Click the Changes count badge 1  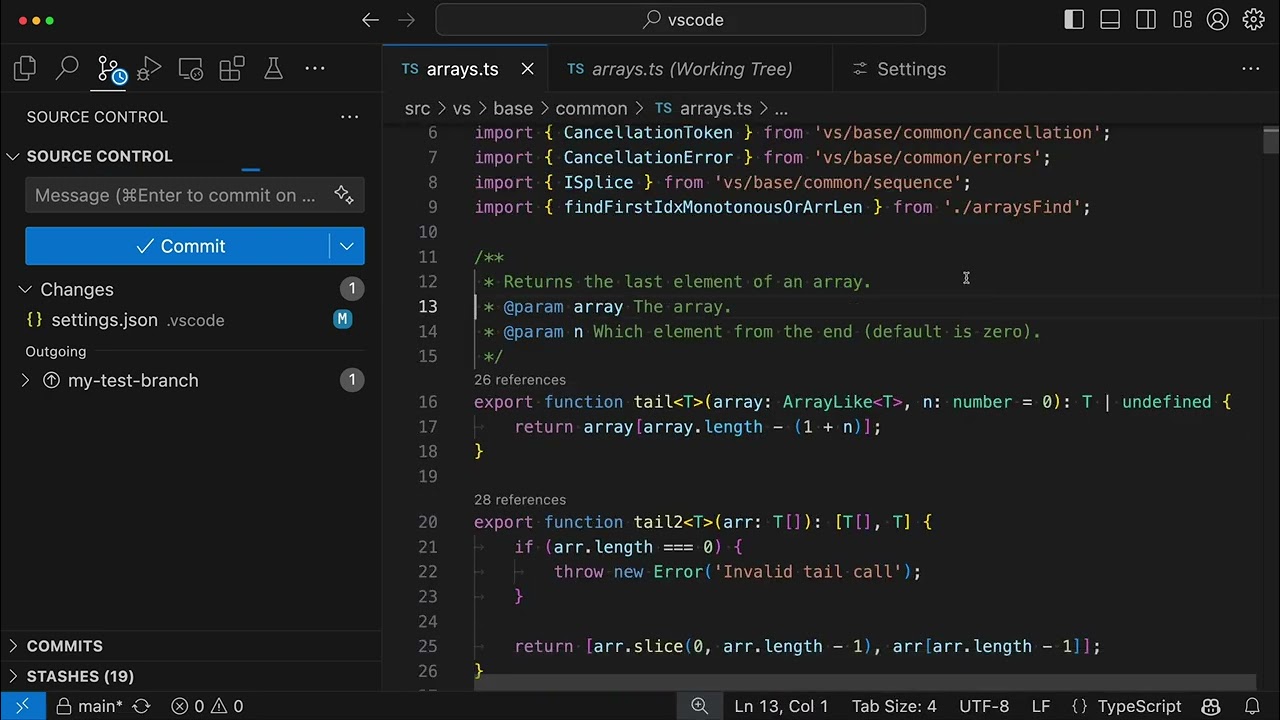352,289
